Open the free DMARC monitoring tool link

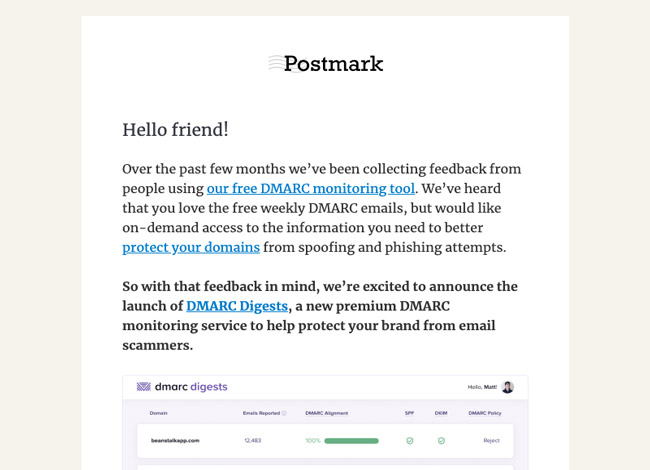pyautogui.click(x=310, y=189)
